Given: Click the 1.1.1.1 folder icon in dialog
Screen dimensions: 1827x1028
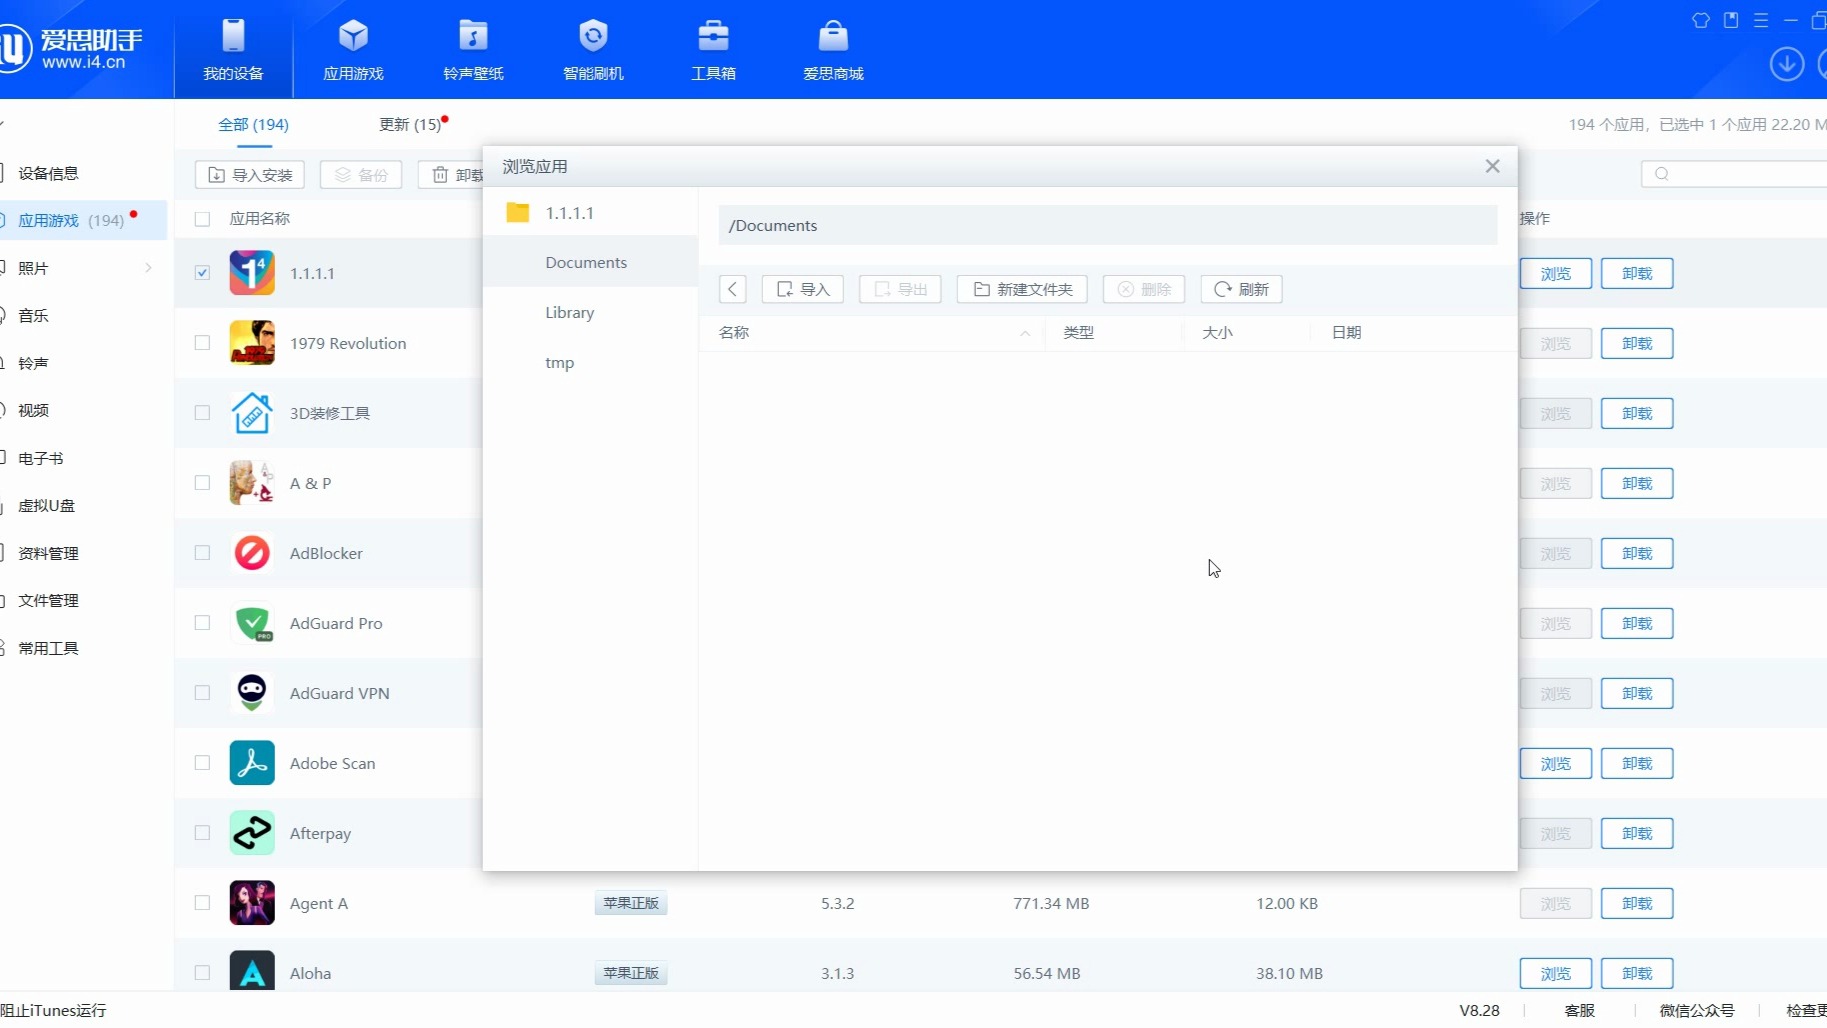Looking at the screenshot, I should pos(517,212).
